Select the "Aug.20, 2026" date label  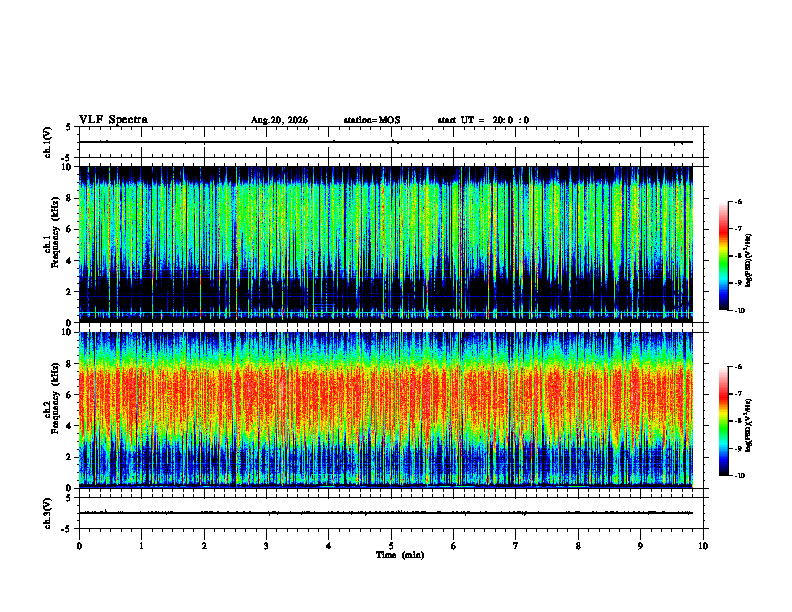coord(279,120)
